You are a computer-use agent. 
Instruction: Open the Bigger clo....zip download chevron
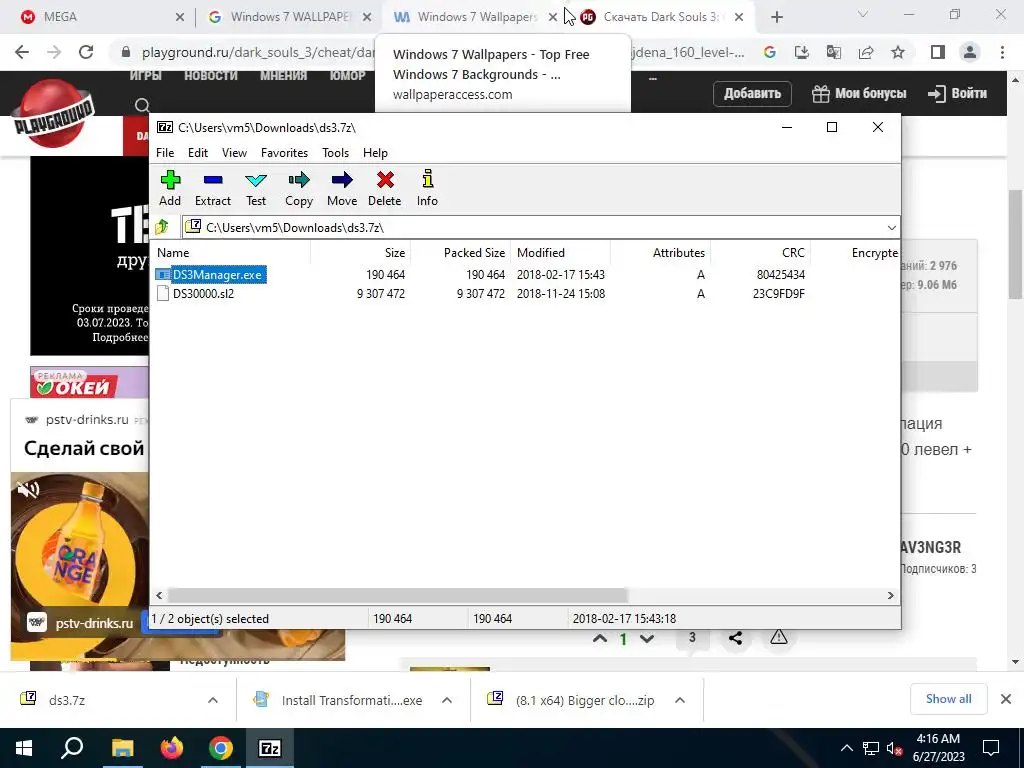[680, 700]
